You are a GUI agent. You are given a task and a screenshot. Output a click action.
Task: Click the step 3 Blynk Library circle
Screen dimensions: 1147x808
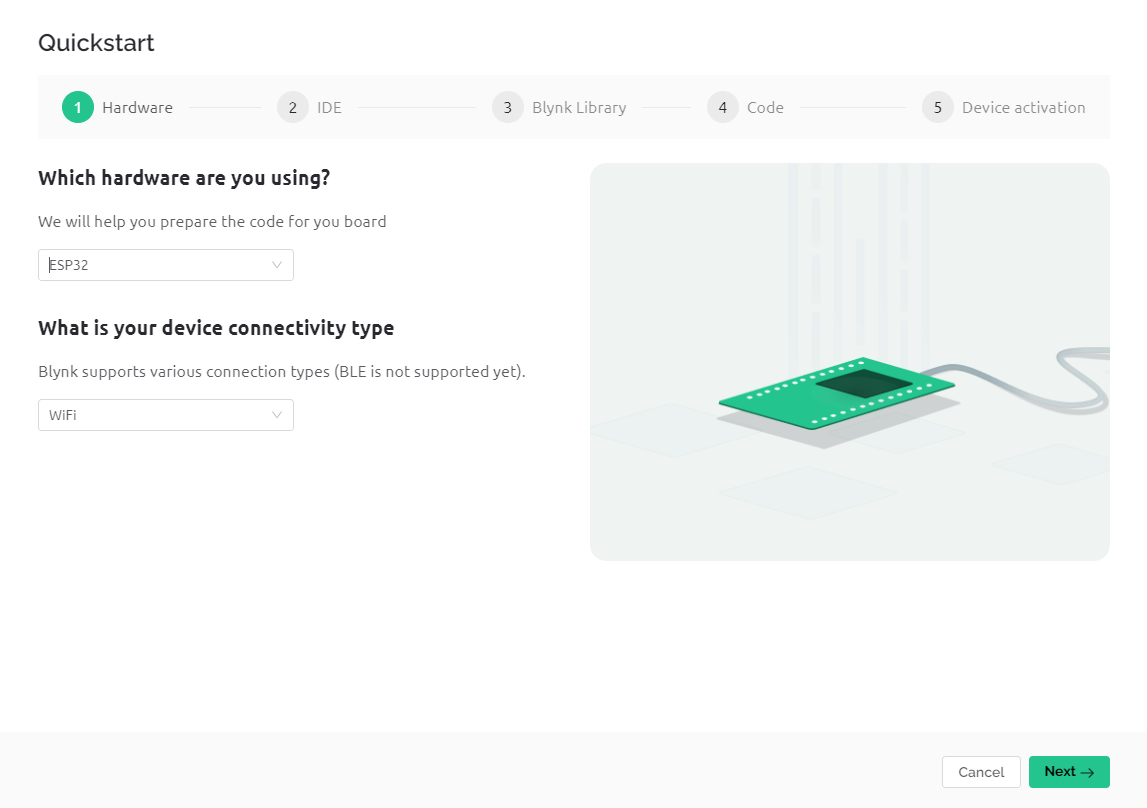coord(507,107)
